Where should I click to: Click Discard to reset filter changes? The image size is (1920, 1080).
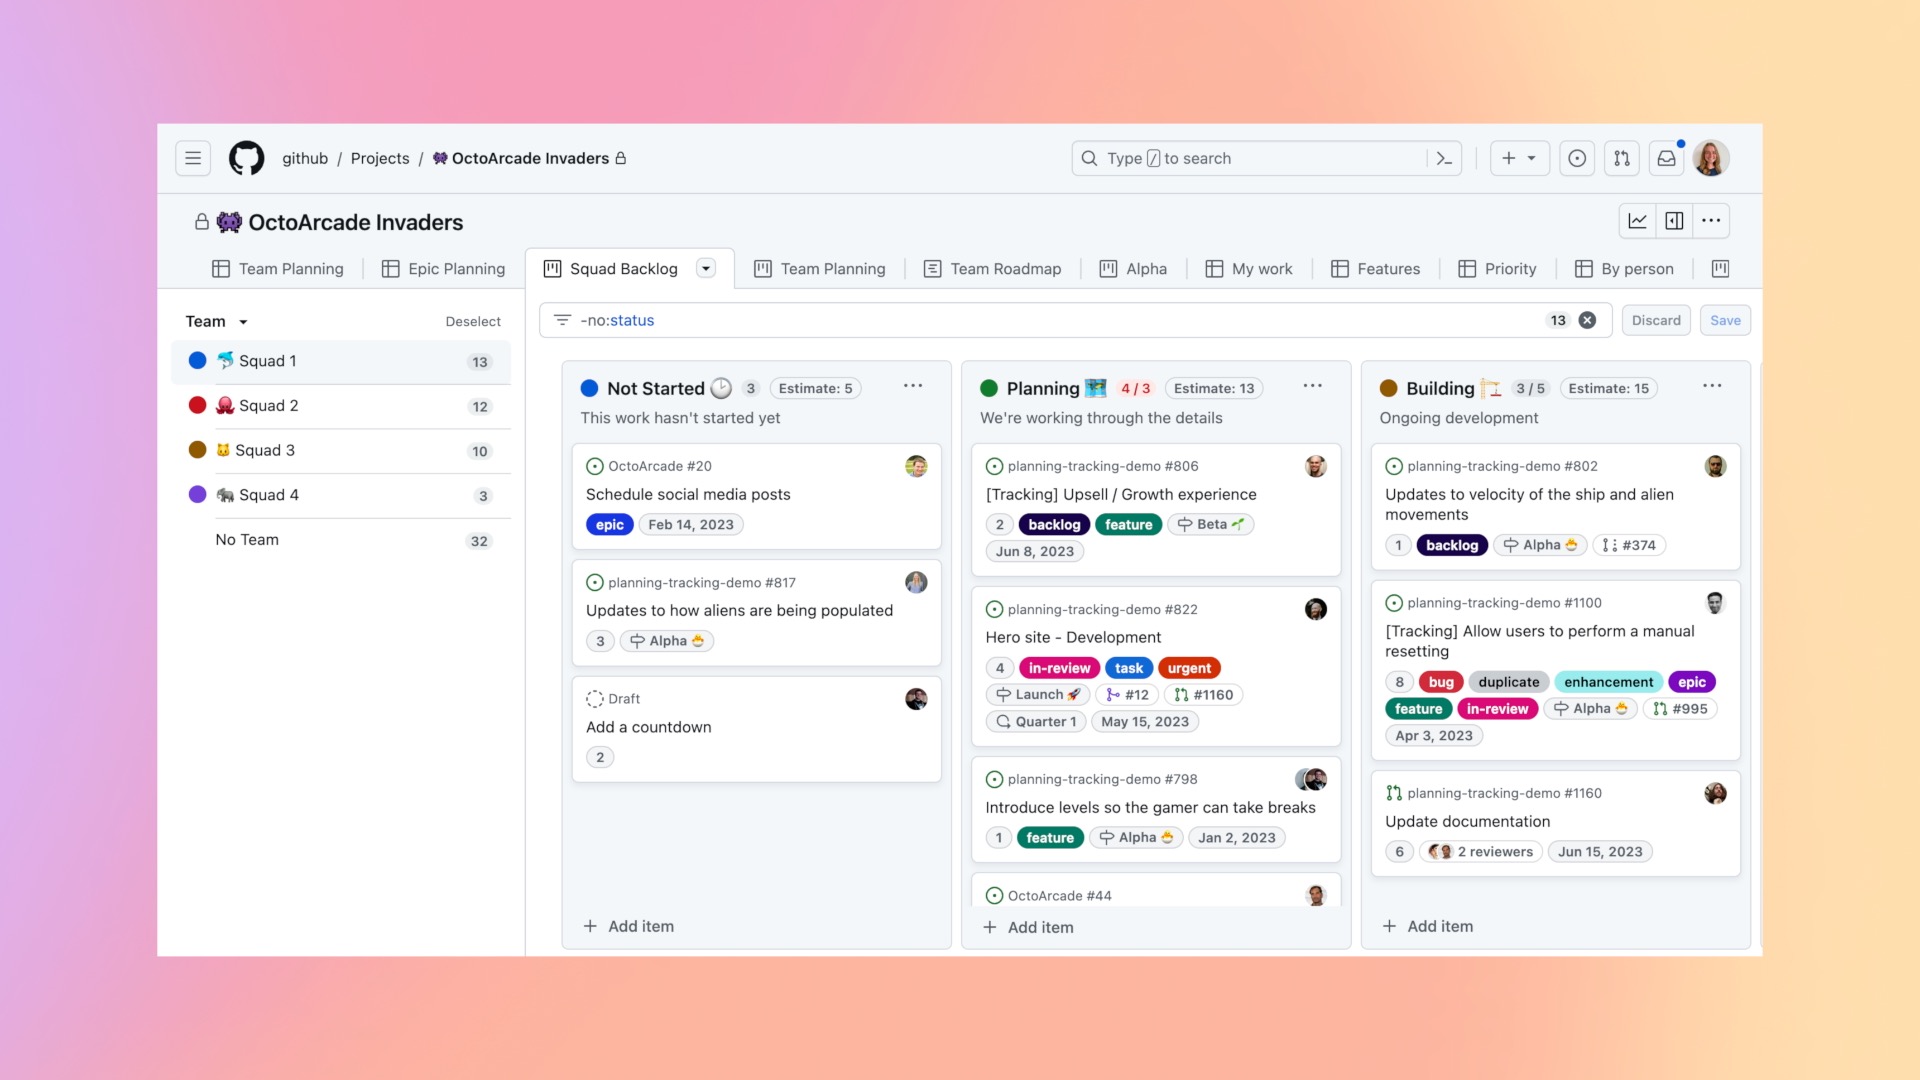[1656, 320]
